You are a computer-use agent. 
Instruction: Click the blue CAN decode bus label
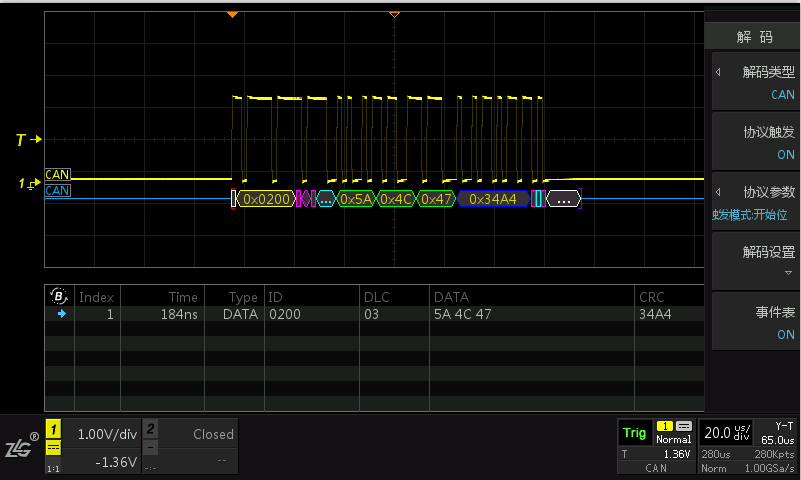pyautogui.click(x=57, y=191)
